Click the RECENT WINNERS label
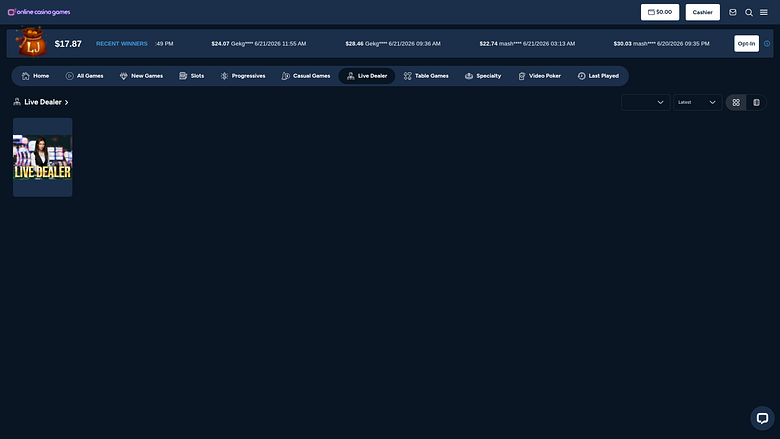 click(122, 44)
